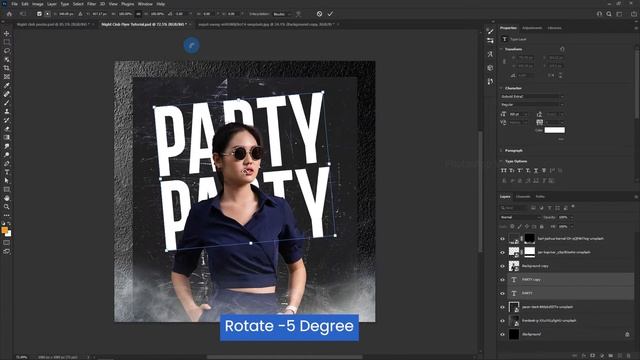Open the Normal blend mode dropdown
The width and height of the screenshot is (640, 360).
(x=519, y=217)
